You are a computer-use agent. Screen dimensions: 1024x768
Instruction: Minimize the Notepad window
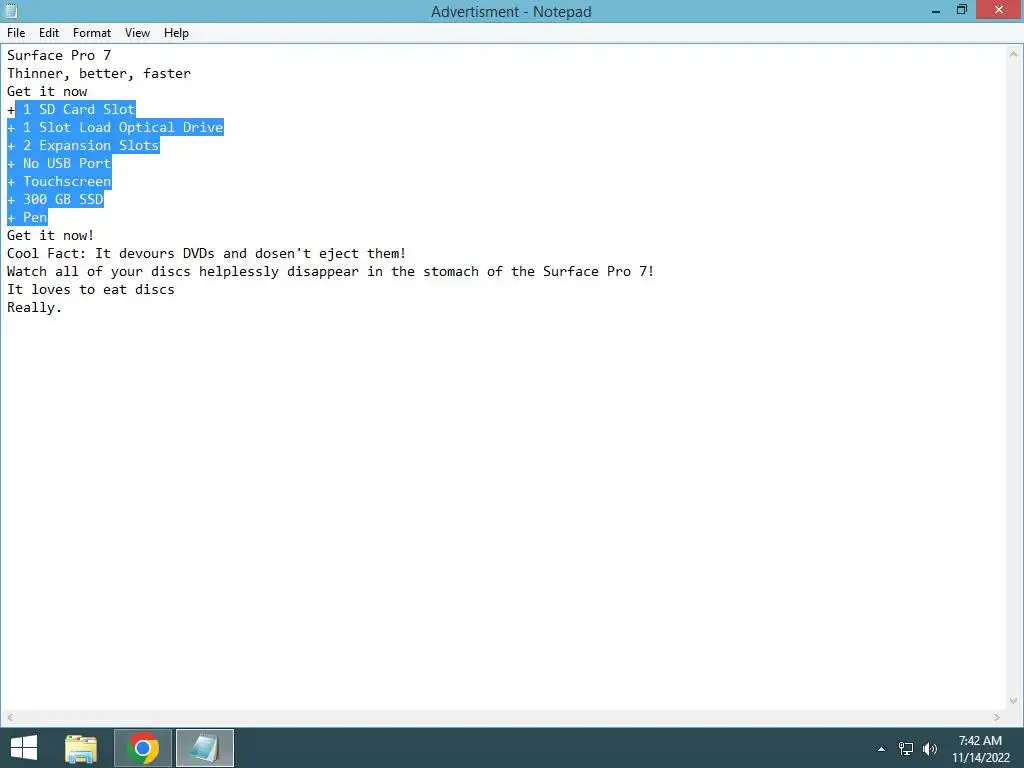click(936, 10)
